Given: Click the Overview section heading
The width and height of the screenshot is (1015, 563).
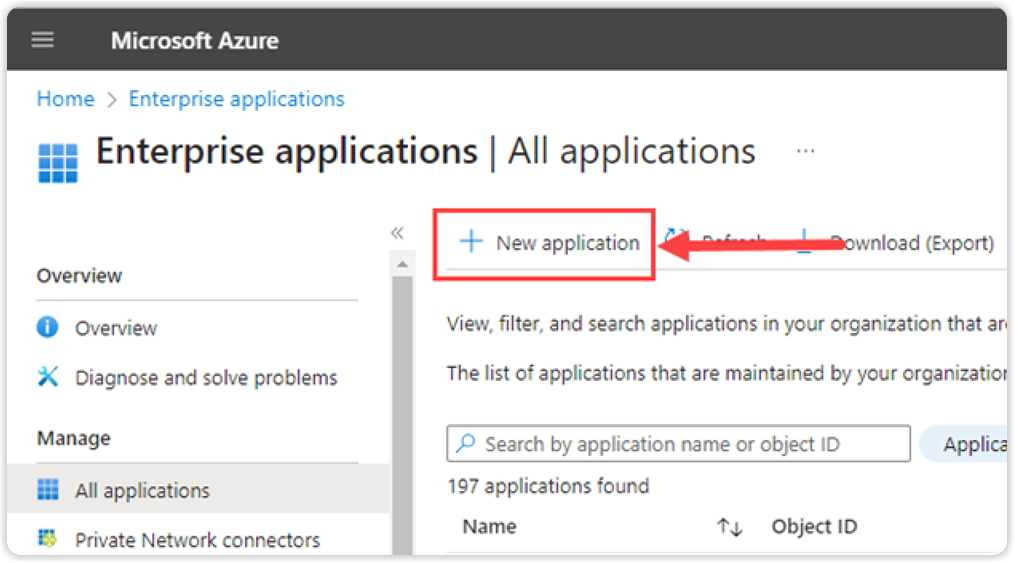Looking at the screenshot, I should (79, 276).
